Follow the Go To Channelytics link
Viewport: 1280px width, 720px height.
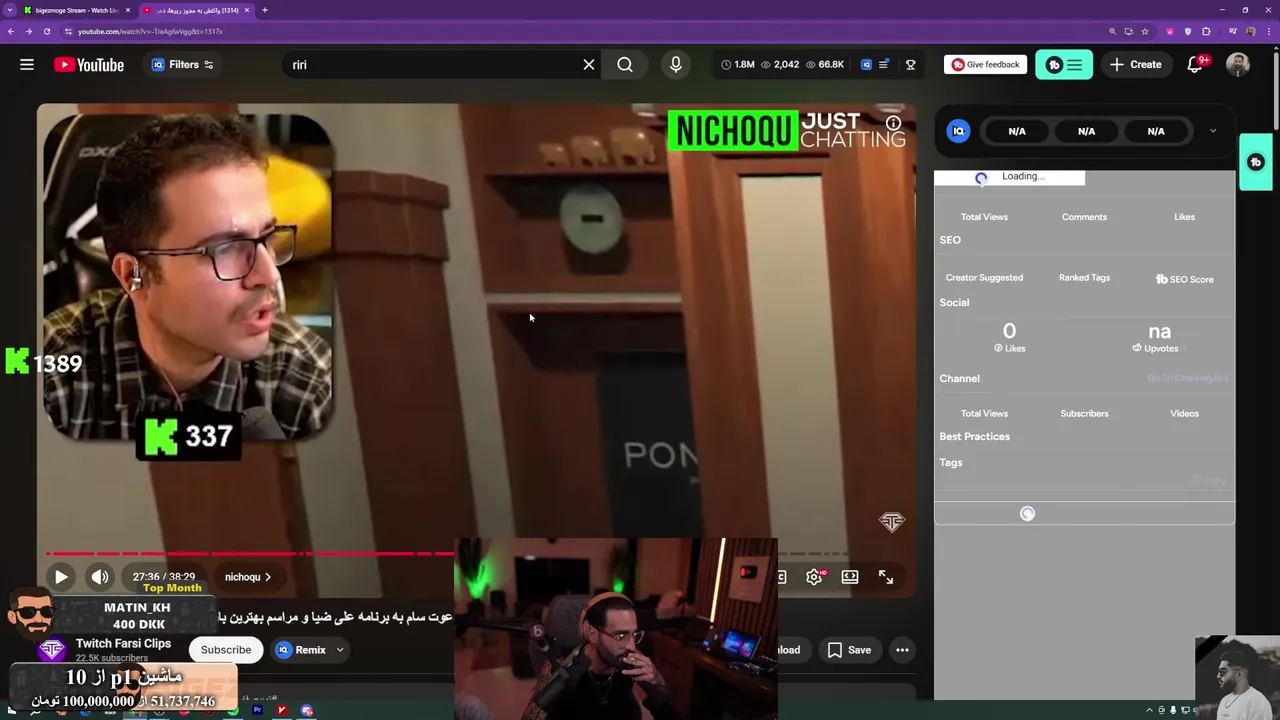(x=1188, y=378)
